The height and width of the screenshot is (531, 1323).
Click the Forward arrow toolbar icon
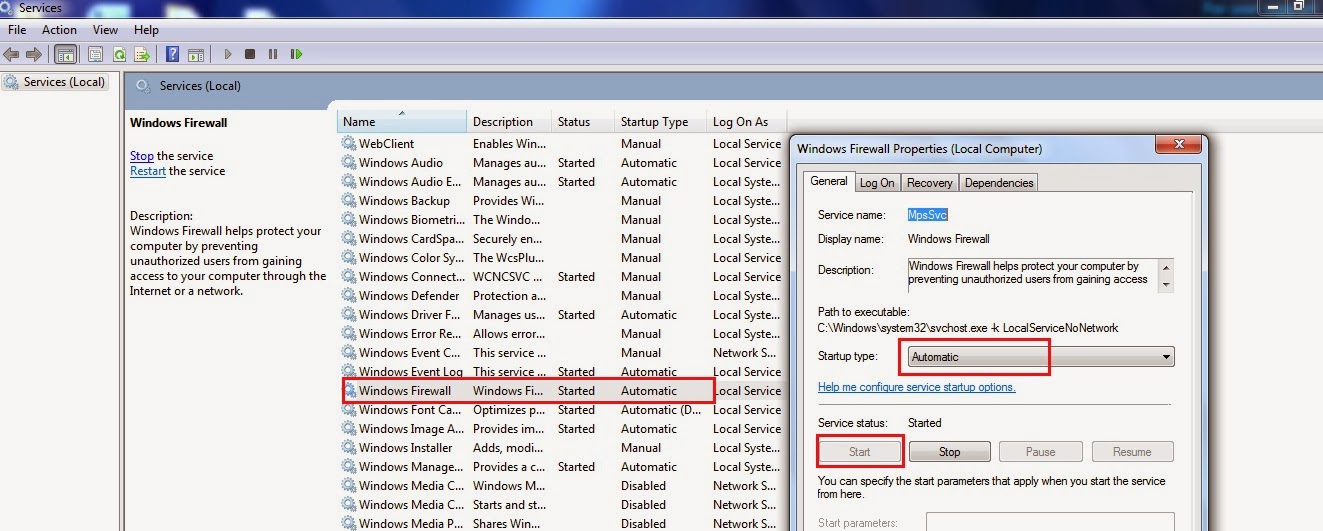[34, 54]
